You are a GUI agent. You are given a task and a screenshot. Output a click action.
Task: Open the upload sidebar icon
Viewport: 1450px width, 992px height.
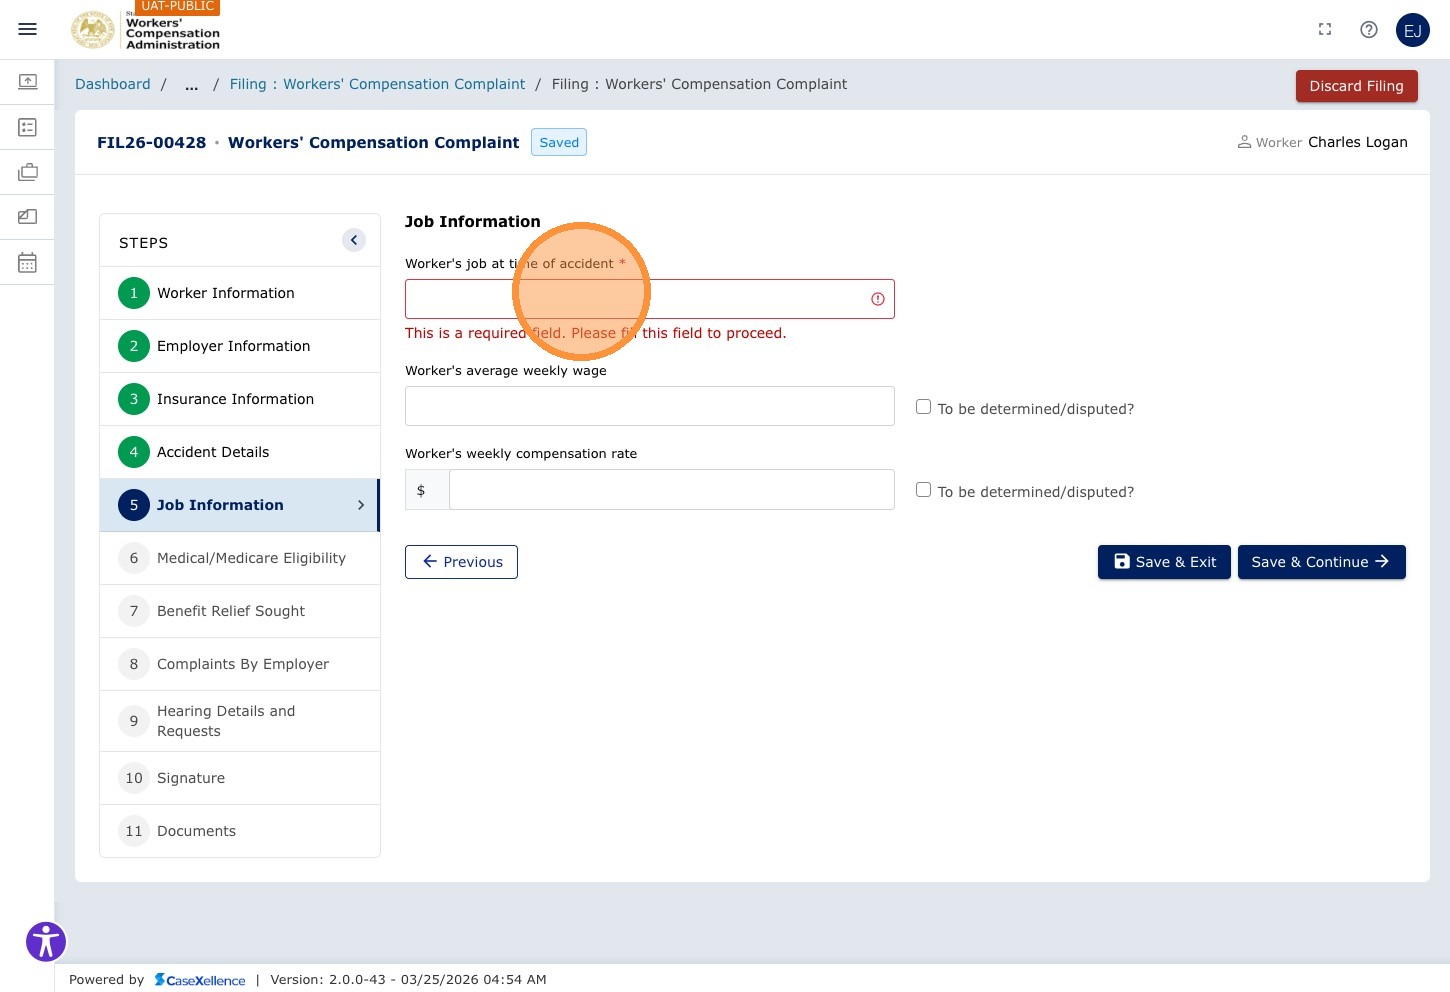click(28, 81)
